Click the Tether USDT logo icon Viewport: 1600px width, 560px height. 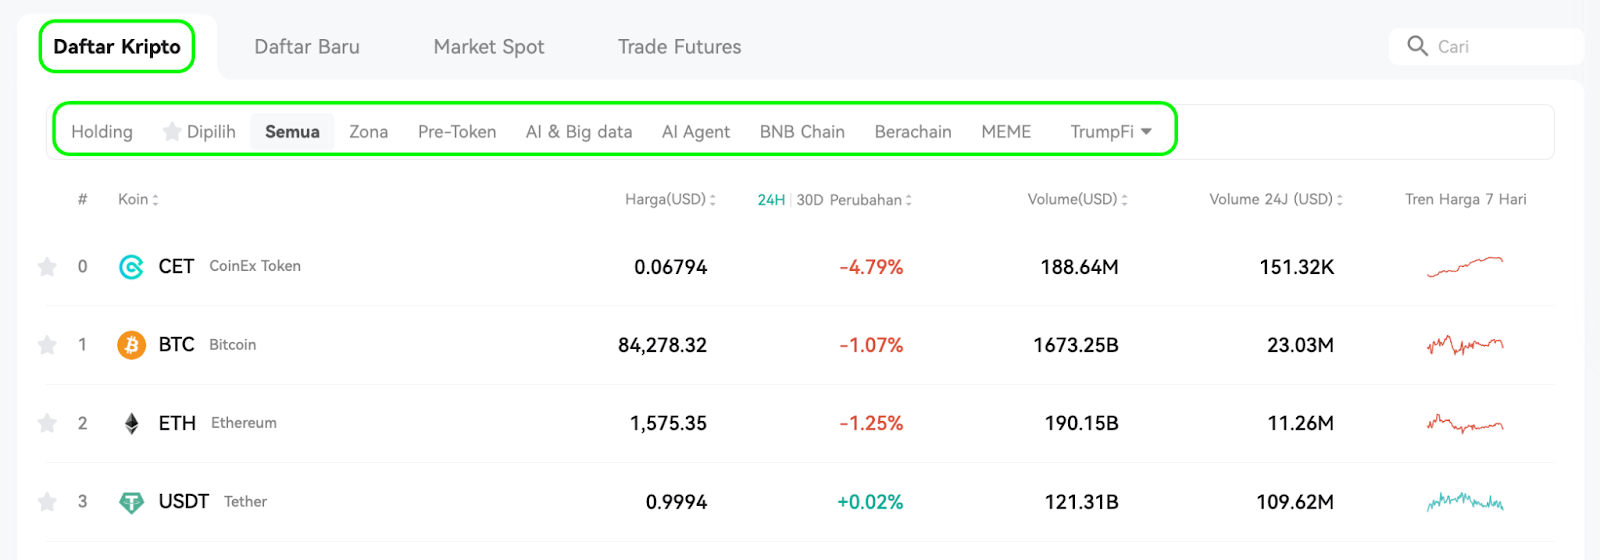click(131, 502)
